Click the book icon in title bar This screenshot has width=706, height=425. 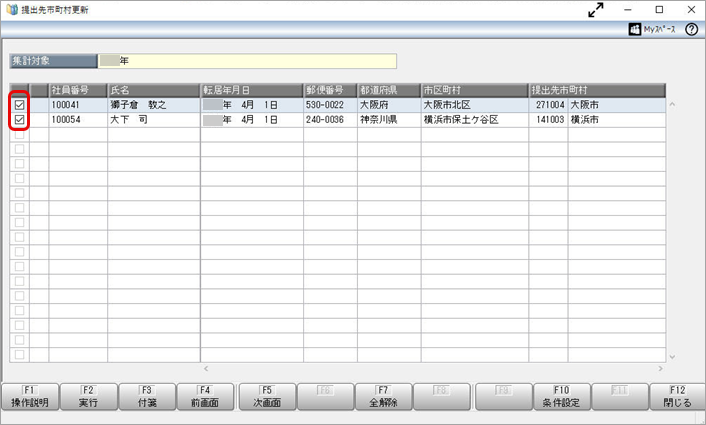(x=12, y=9)
